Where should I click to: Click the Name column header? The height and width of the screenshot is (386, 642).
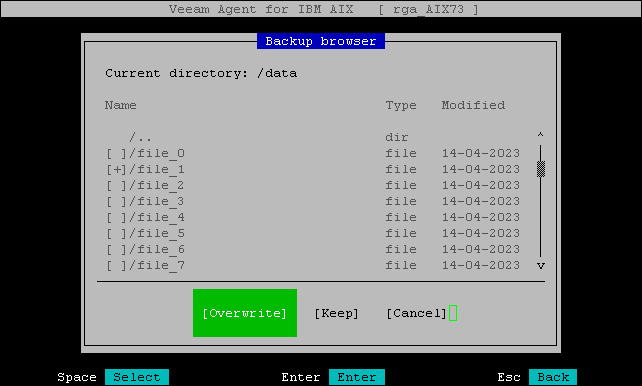coord(120,105)
